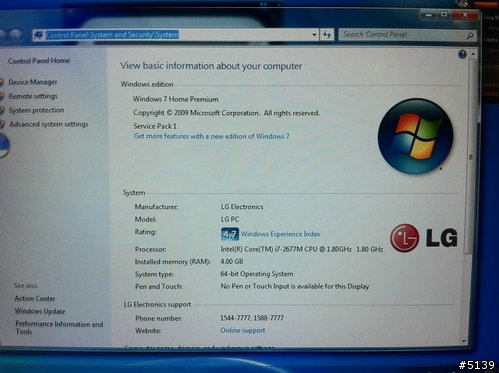Click the Device Manager shield icon

(x=2, y=82)
